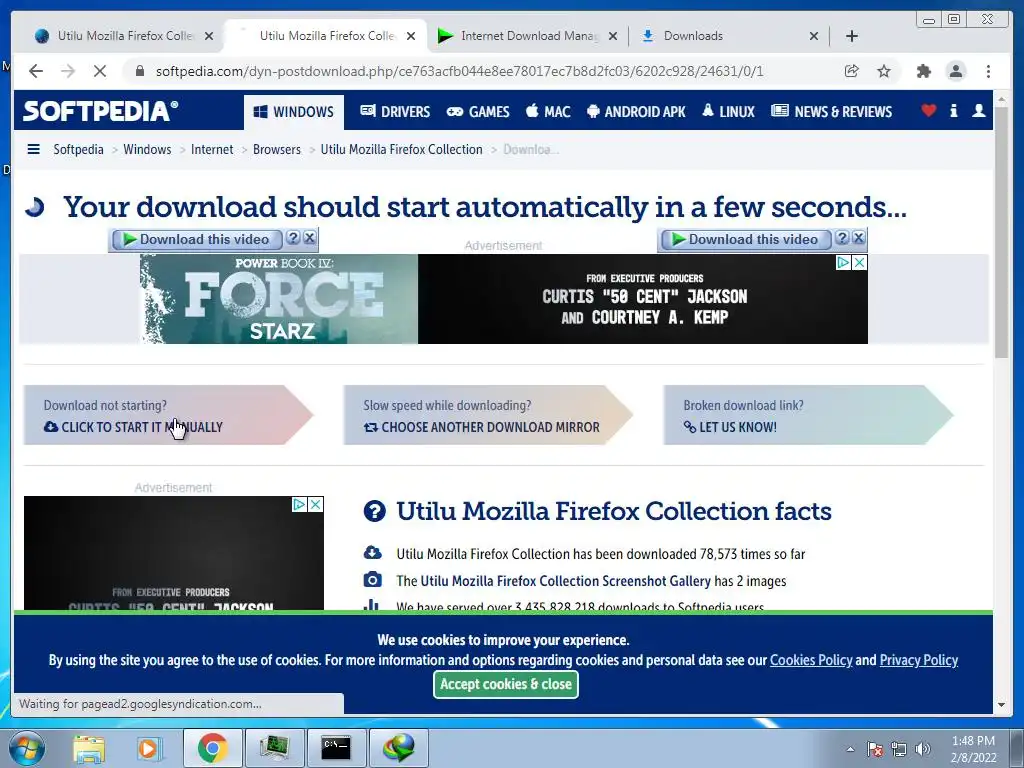Share this page via address bar icon
The height and width of the screenshot is (768, 1024).
(x=851, y=71)
